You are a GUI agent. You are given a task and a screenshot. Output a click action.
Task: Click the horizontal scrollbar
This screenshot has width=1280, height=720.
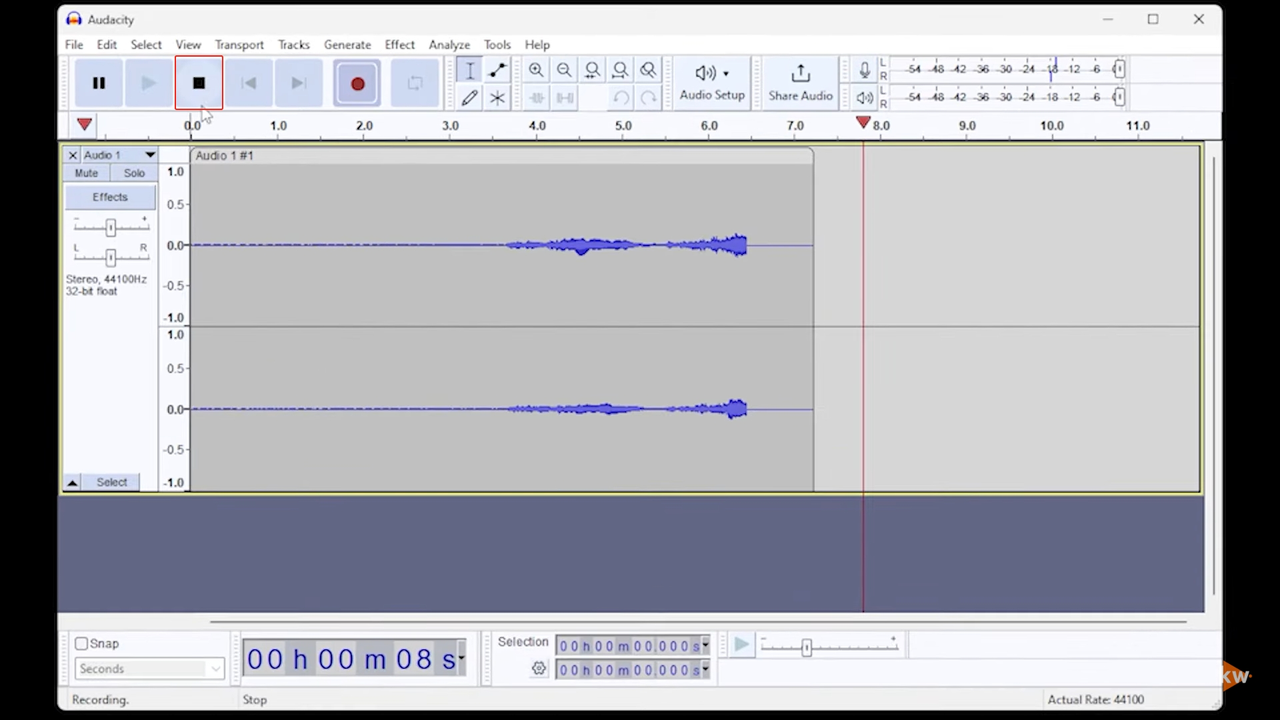tap(697, 621)
